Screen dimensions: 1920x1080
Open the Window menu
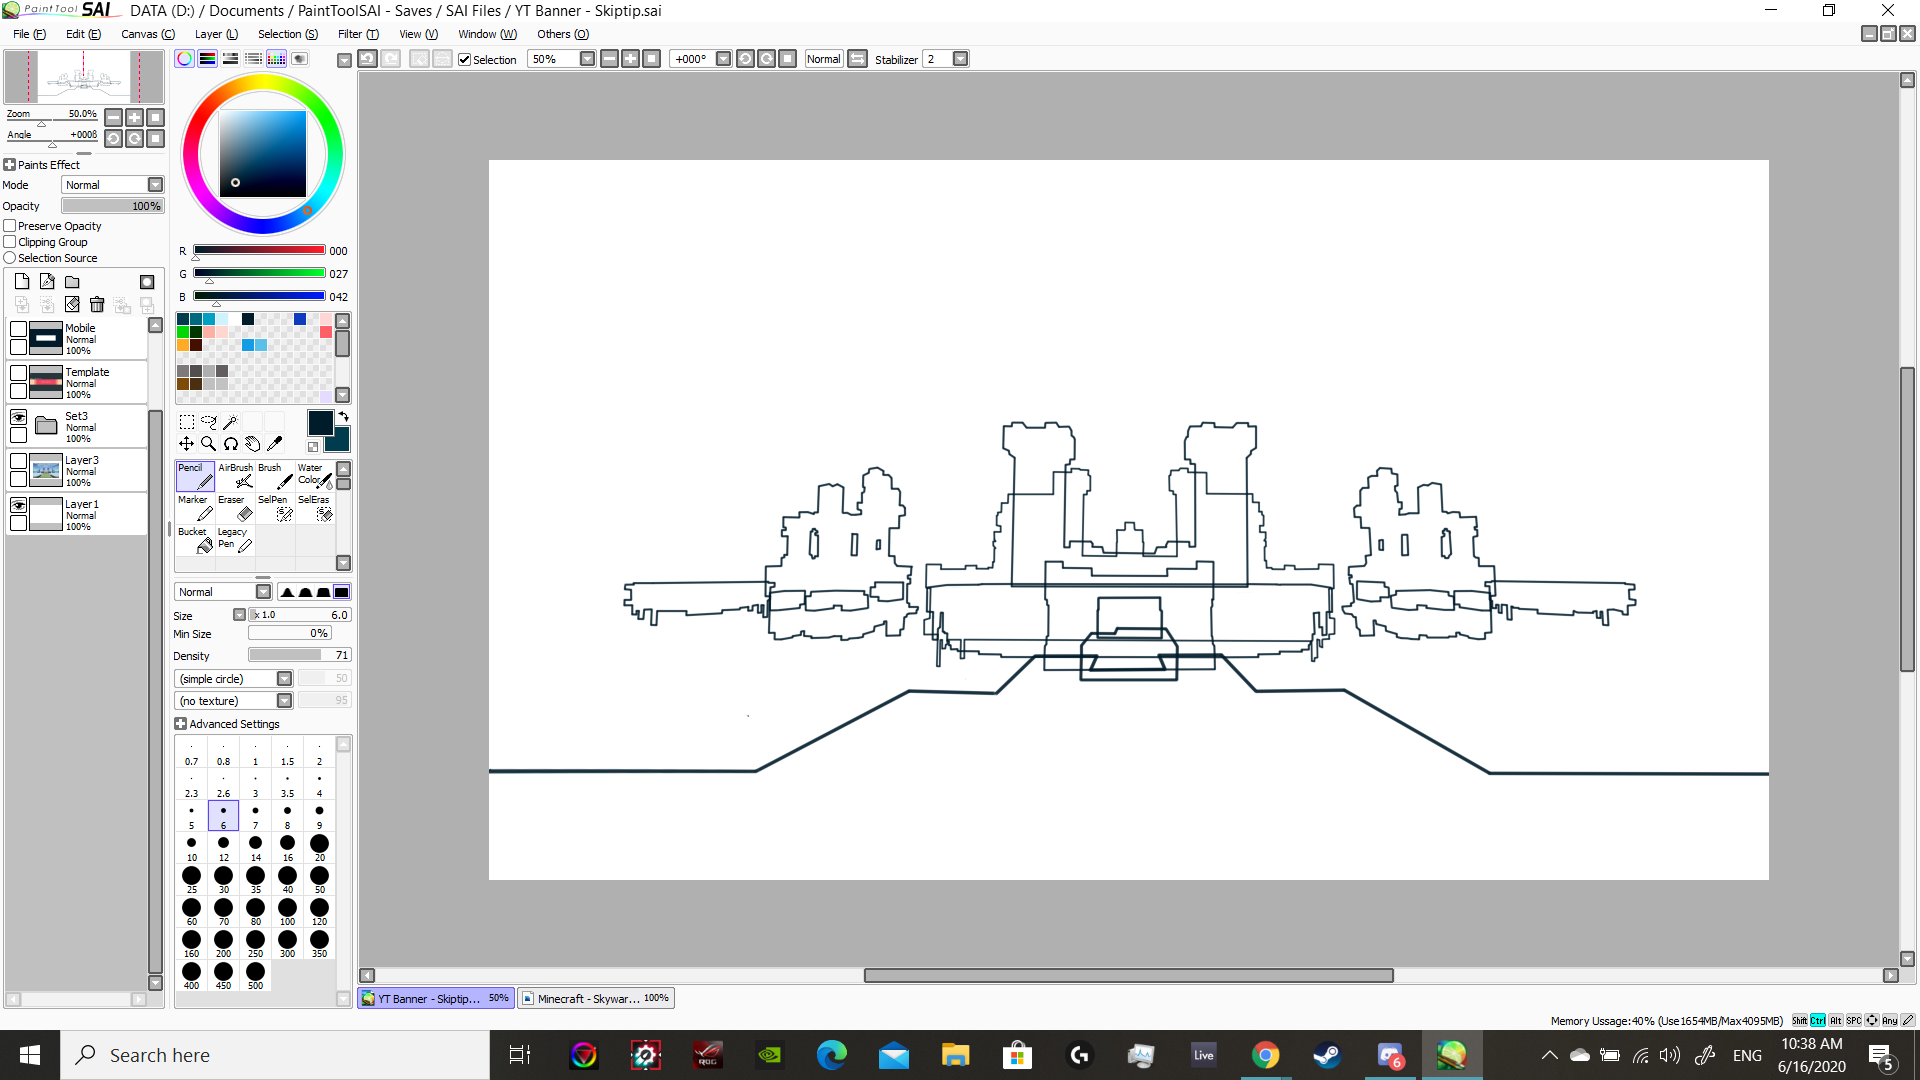(487, 34)
